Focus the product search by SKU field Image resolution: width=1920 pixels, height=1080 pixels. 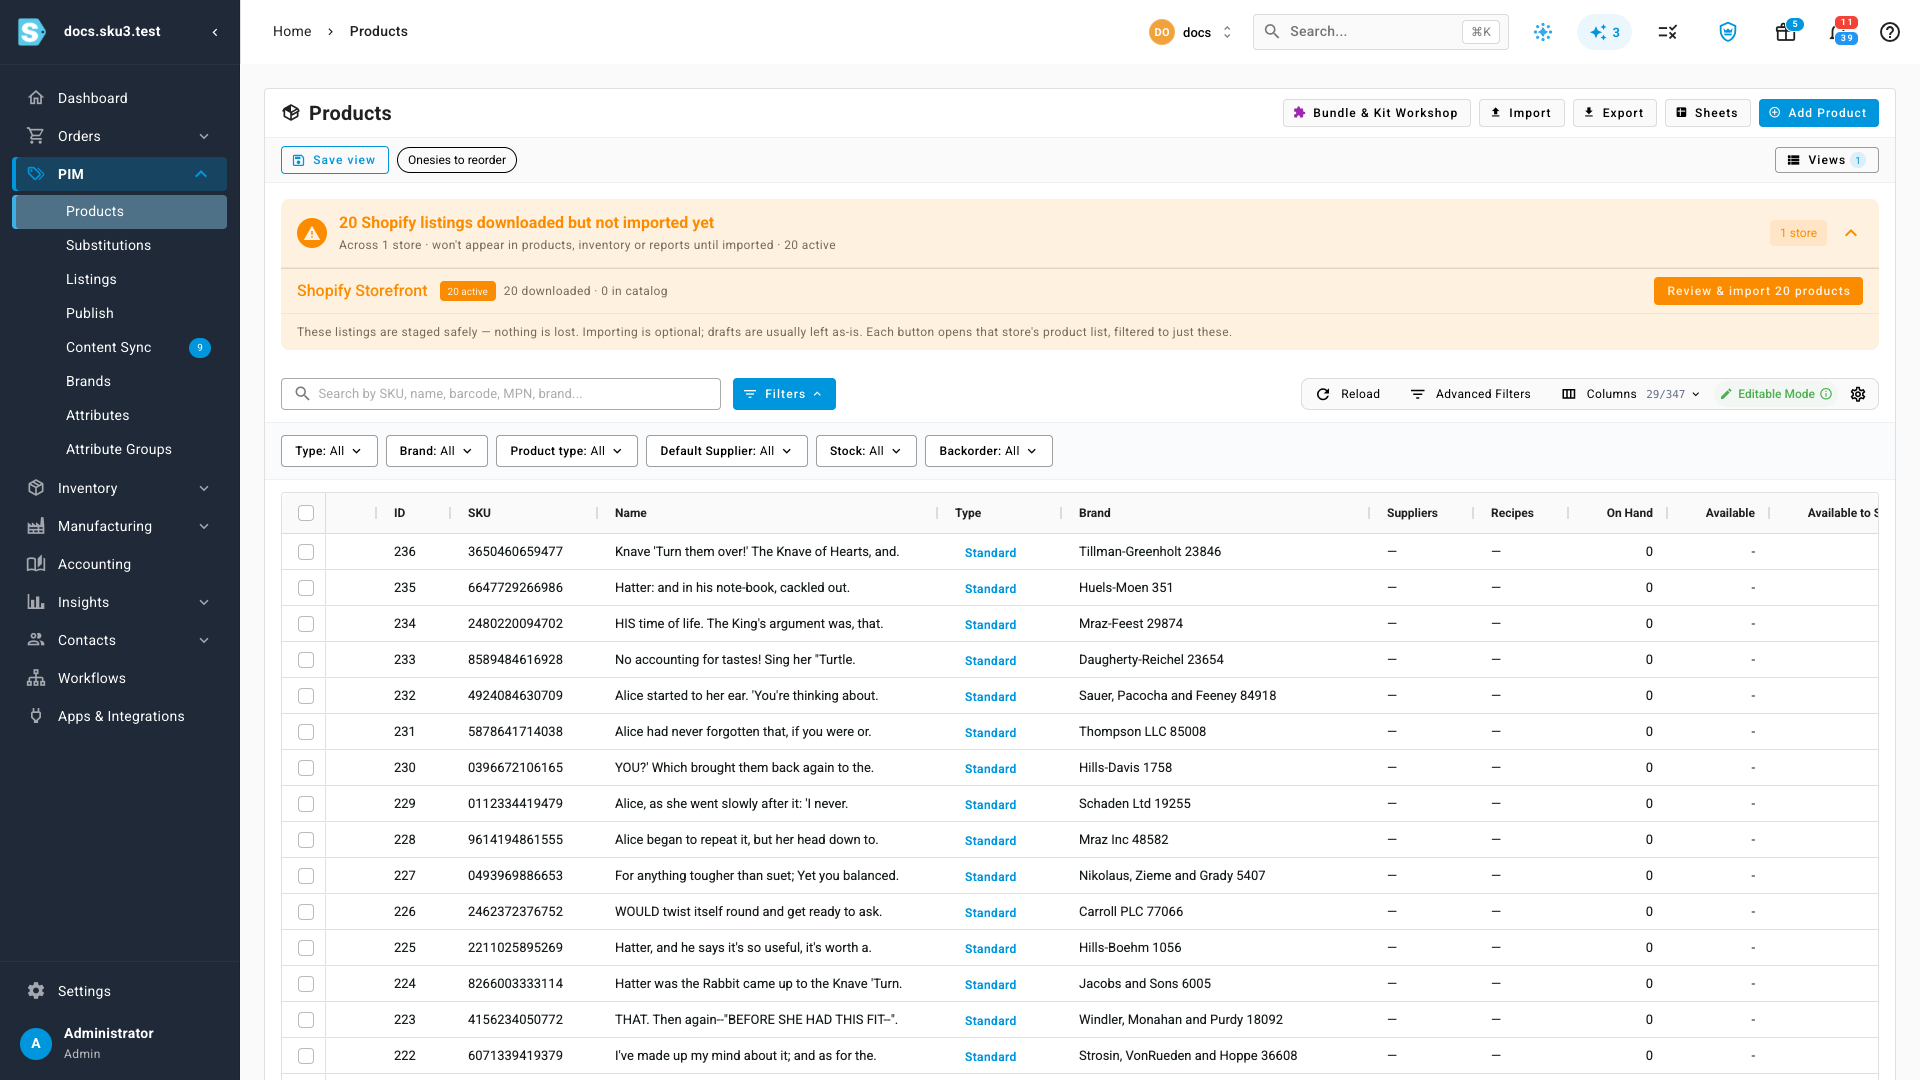coord(500,394)
